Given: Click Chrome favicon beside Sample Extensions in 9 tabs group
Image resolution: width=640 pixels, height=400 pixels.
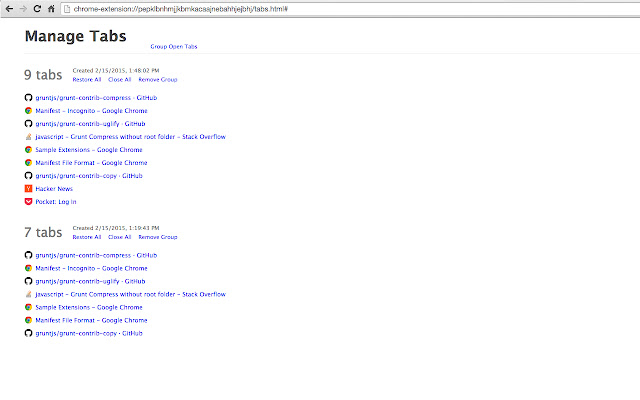Looking at the screenshot, I should (28, 150).
